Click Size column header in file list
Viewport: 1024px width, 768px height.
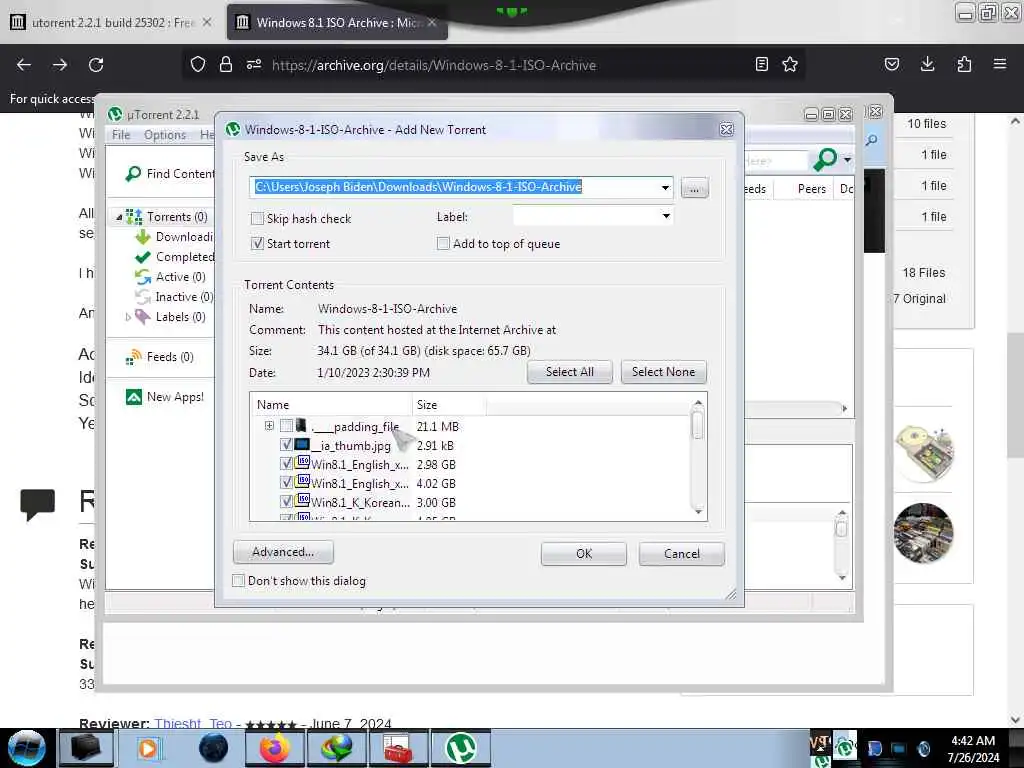[449, 404]
